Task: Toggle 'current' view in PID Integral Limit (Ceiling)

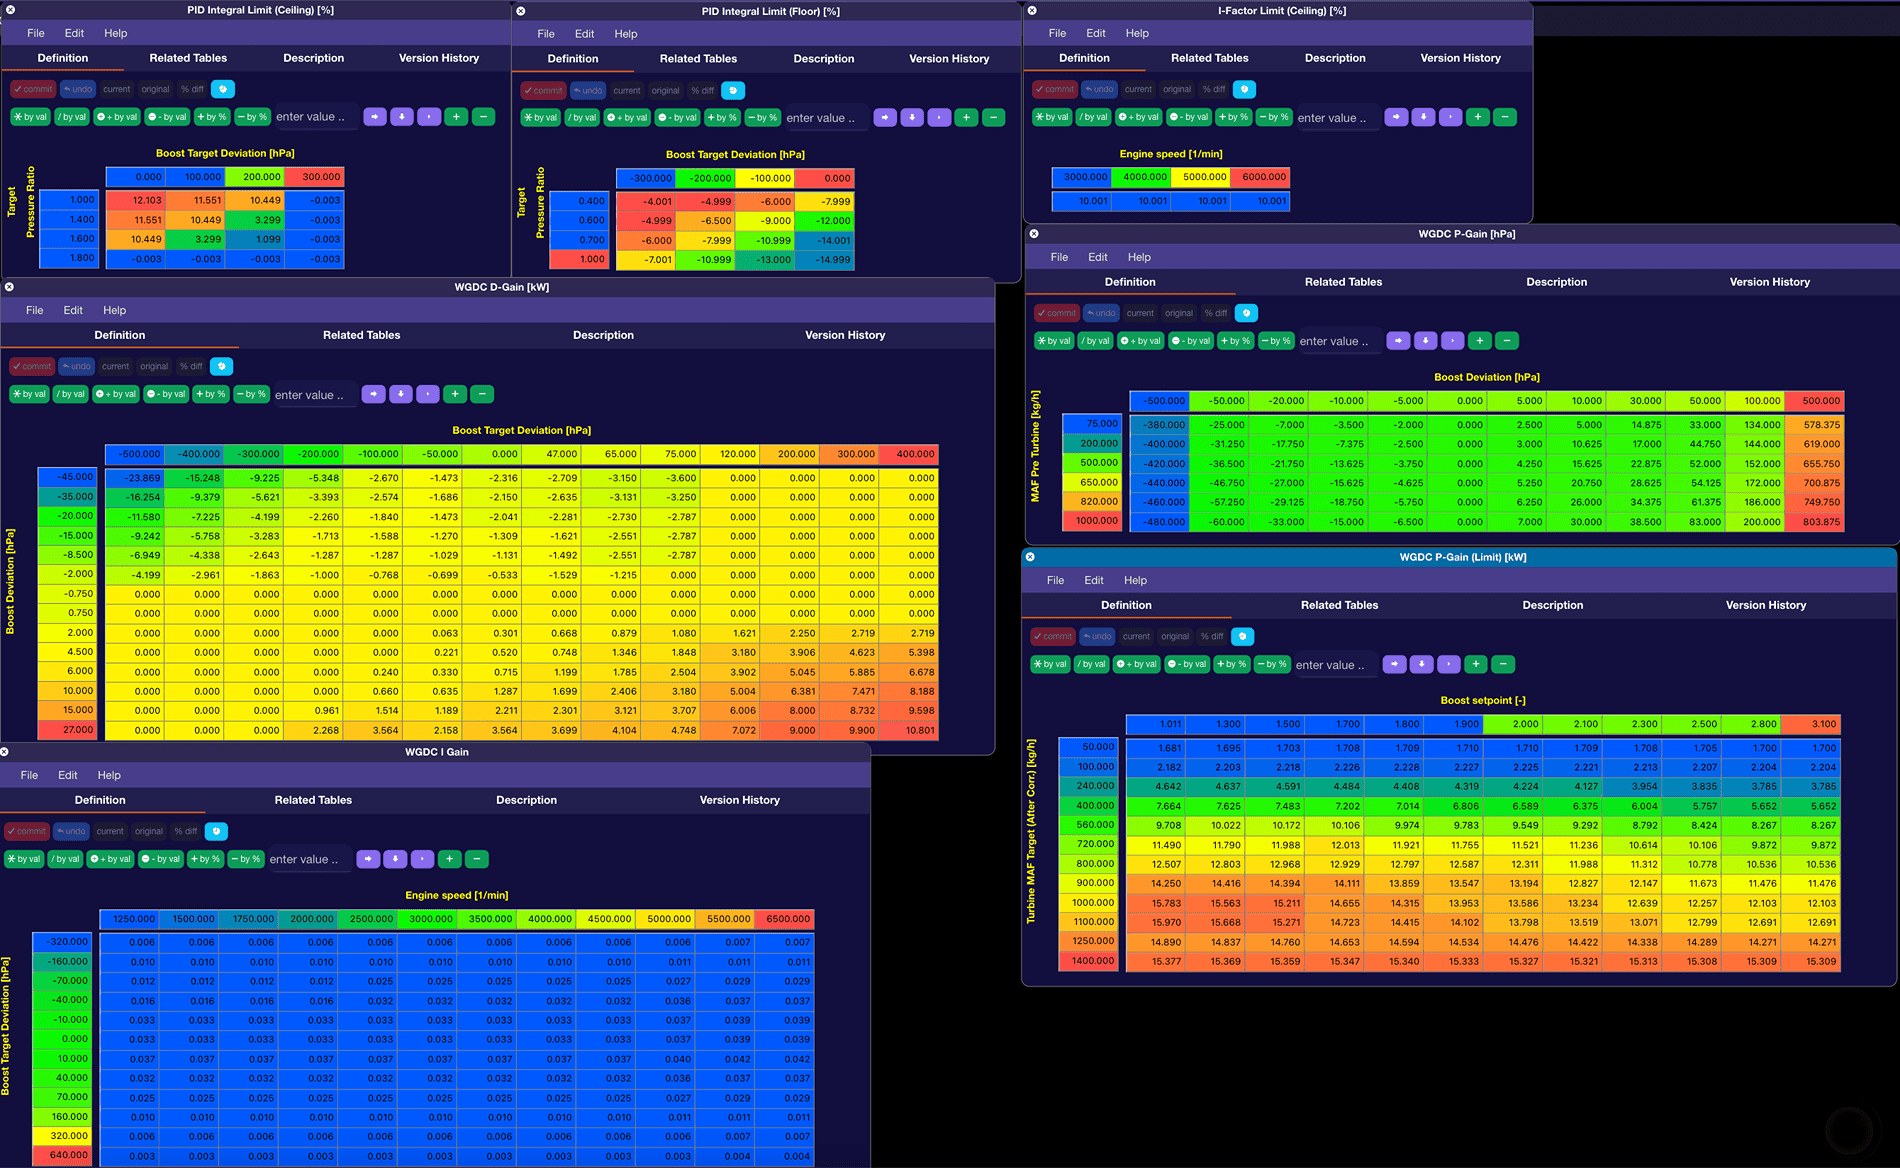Action: [x=117, y=89]
